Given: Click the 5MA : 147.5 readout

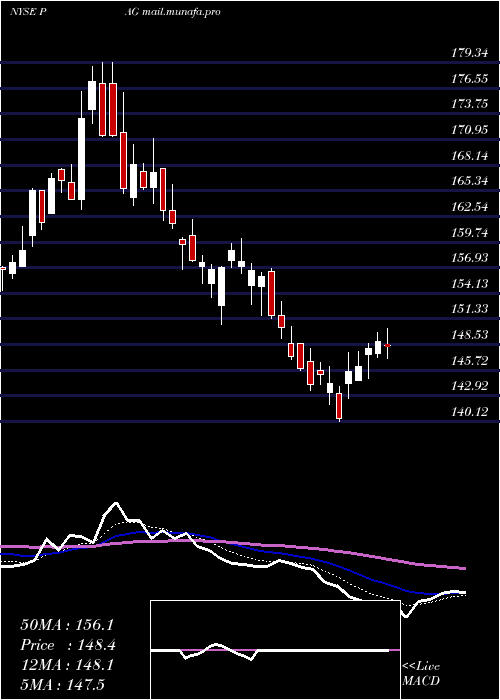Looking at the screenshot, I should [62, 685].
